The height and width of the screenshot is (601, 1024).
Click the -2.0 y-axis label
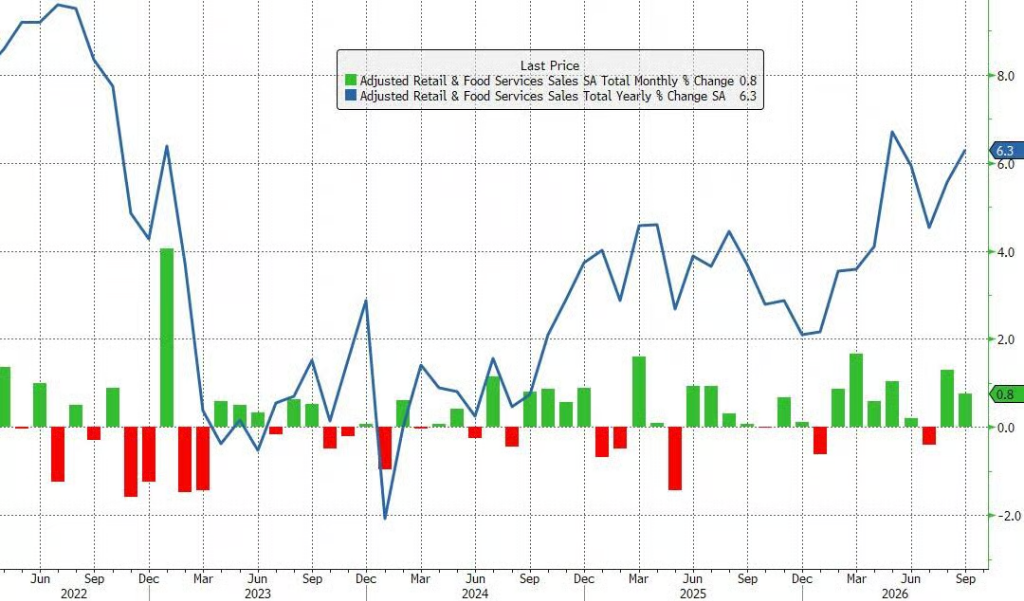(x=1004, y=516)
